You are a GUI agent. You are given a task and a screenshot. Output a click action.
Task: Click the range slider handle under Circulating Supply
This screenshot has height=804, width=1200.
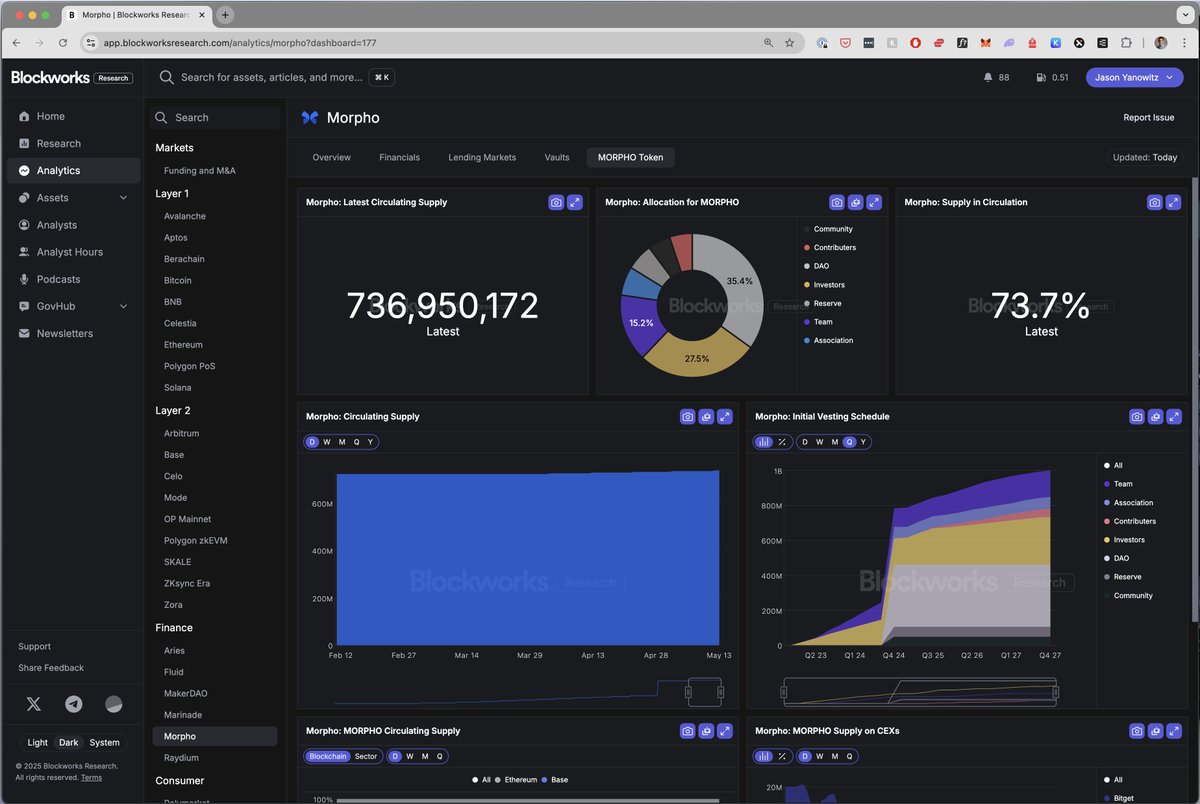click(x=688, y=692)
